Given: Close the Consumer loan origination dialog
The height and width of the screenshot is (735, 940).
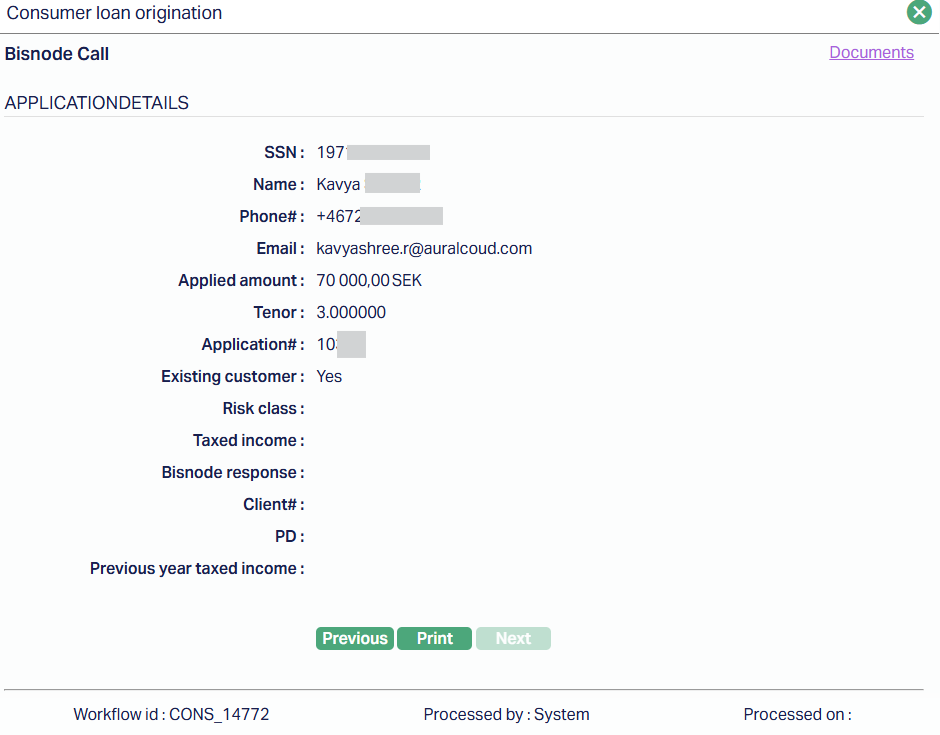Looking at the screenshot, I should [x=919, y=13].
